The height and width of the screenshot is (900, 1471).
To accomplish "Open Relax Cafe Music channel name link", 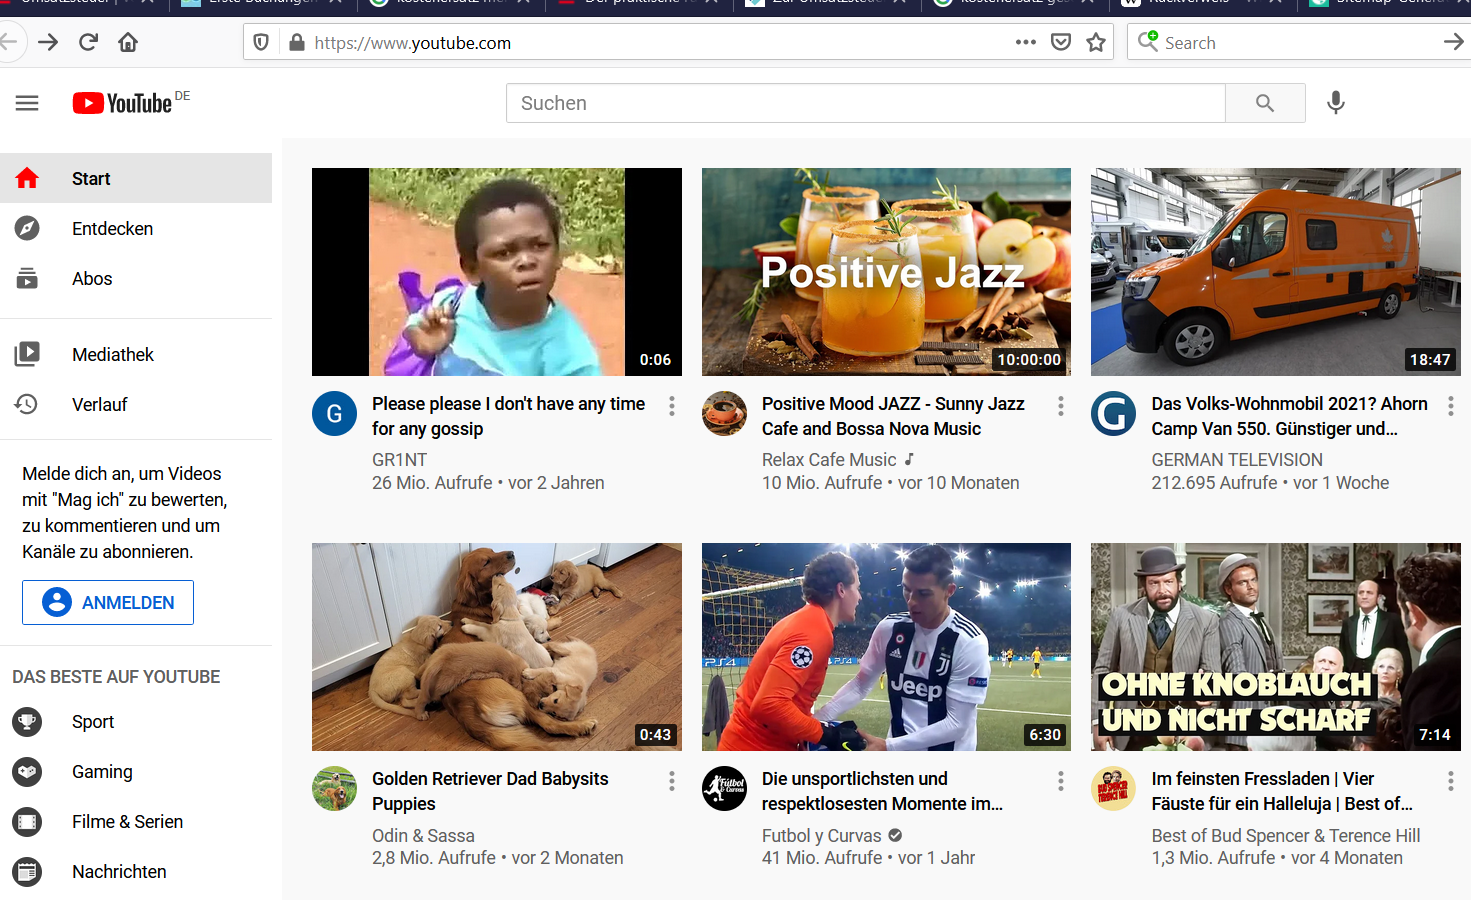I will (x=829, y=459).
